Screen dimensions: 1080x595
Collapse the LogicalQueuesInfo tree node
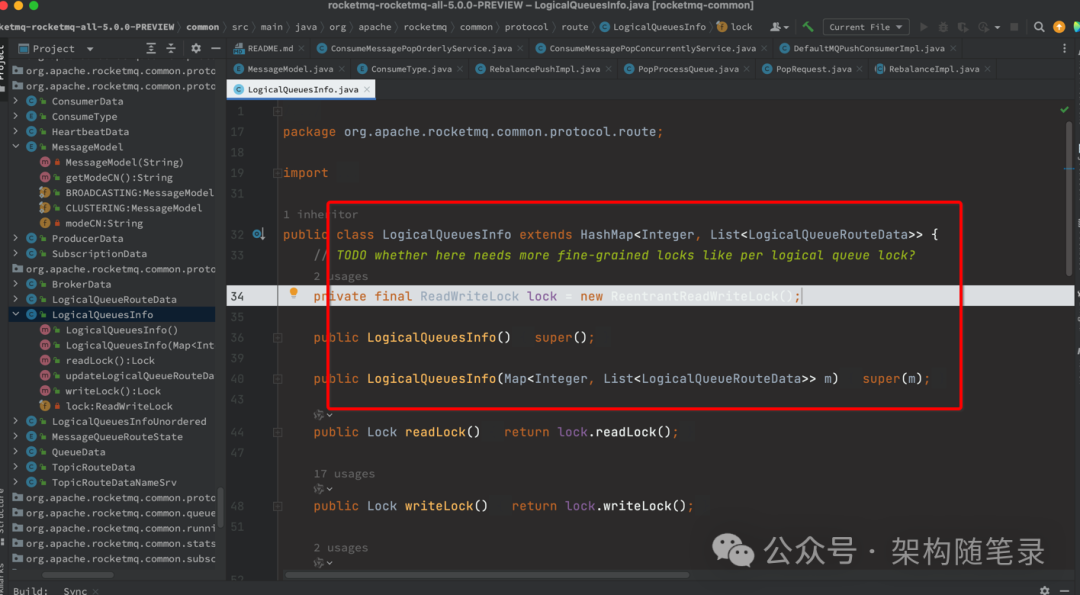pyautogui.click(x=15, y=315)
